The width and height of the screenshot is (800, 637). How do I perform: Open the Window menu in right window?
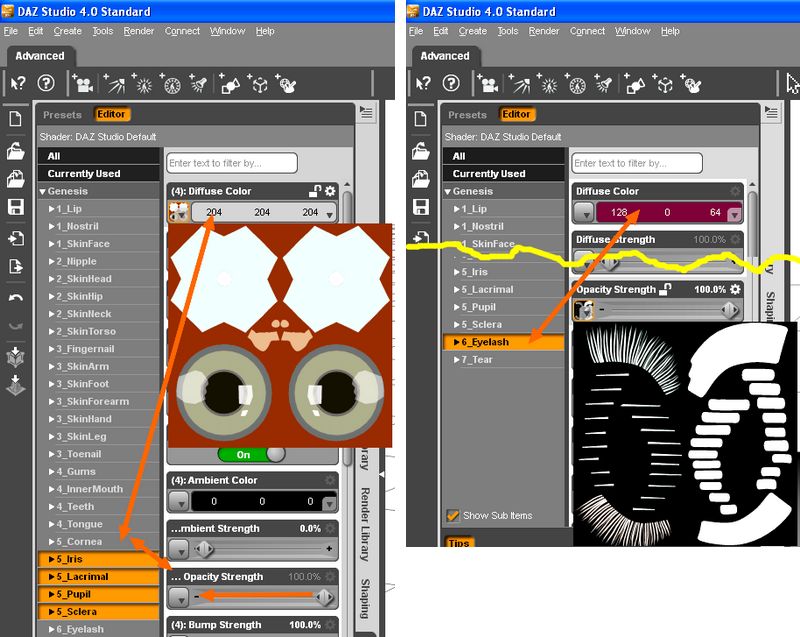pos(633,31)
